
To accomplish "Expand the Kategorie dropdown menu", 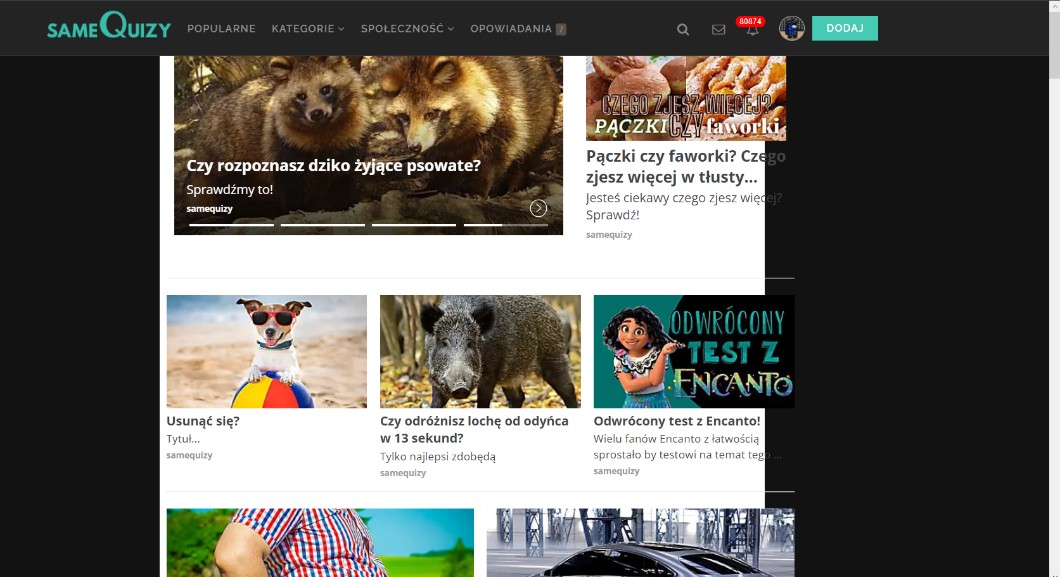I will point(307,28).
